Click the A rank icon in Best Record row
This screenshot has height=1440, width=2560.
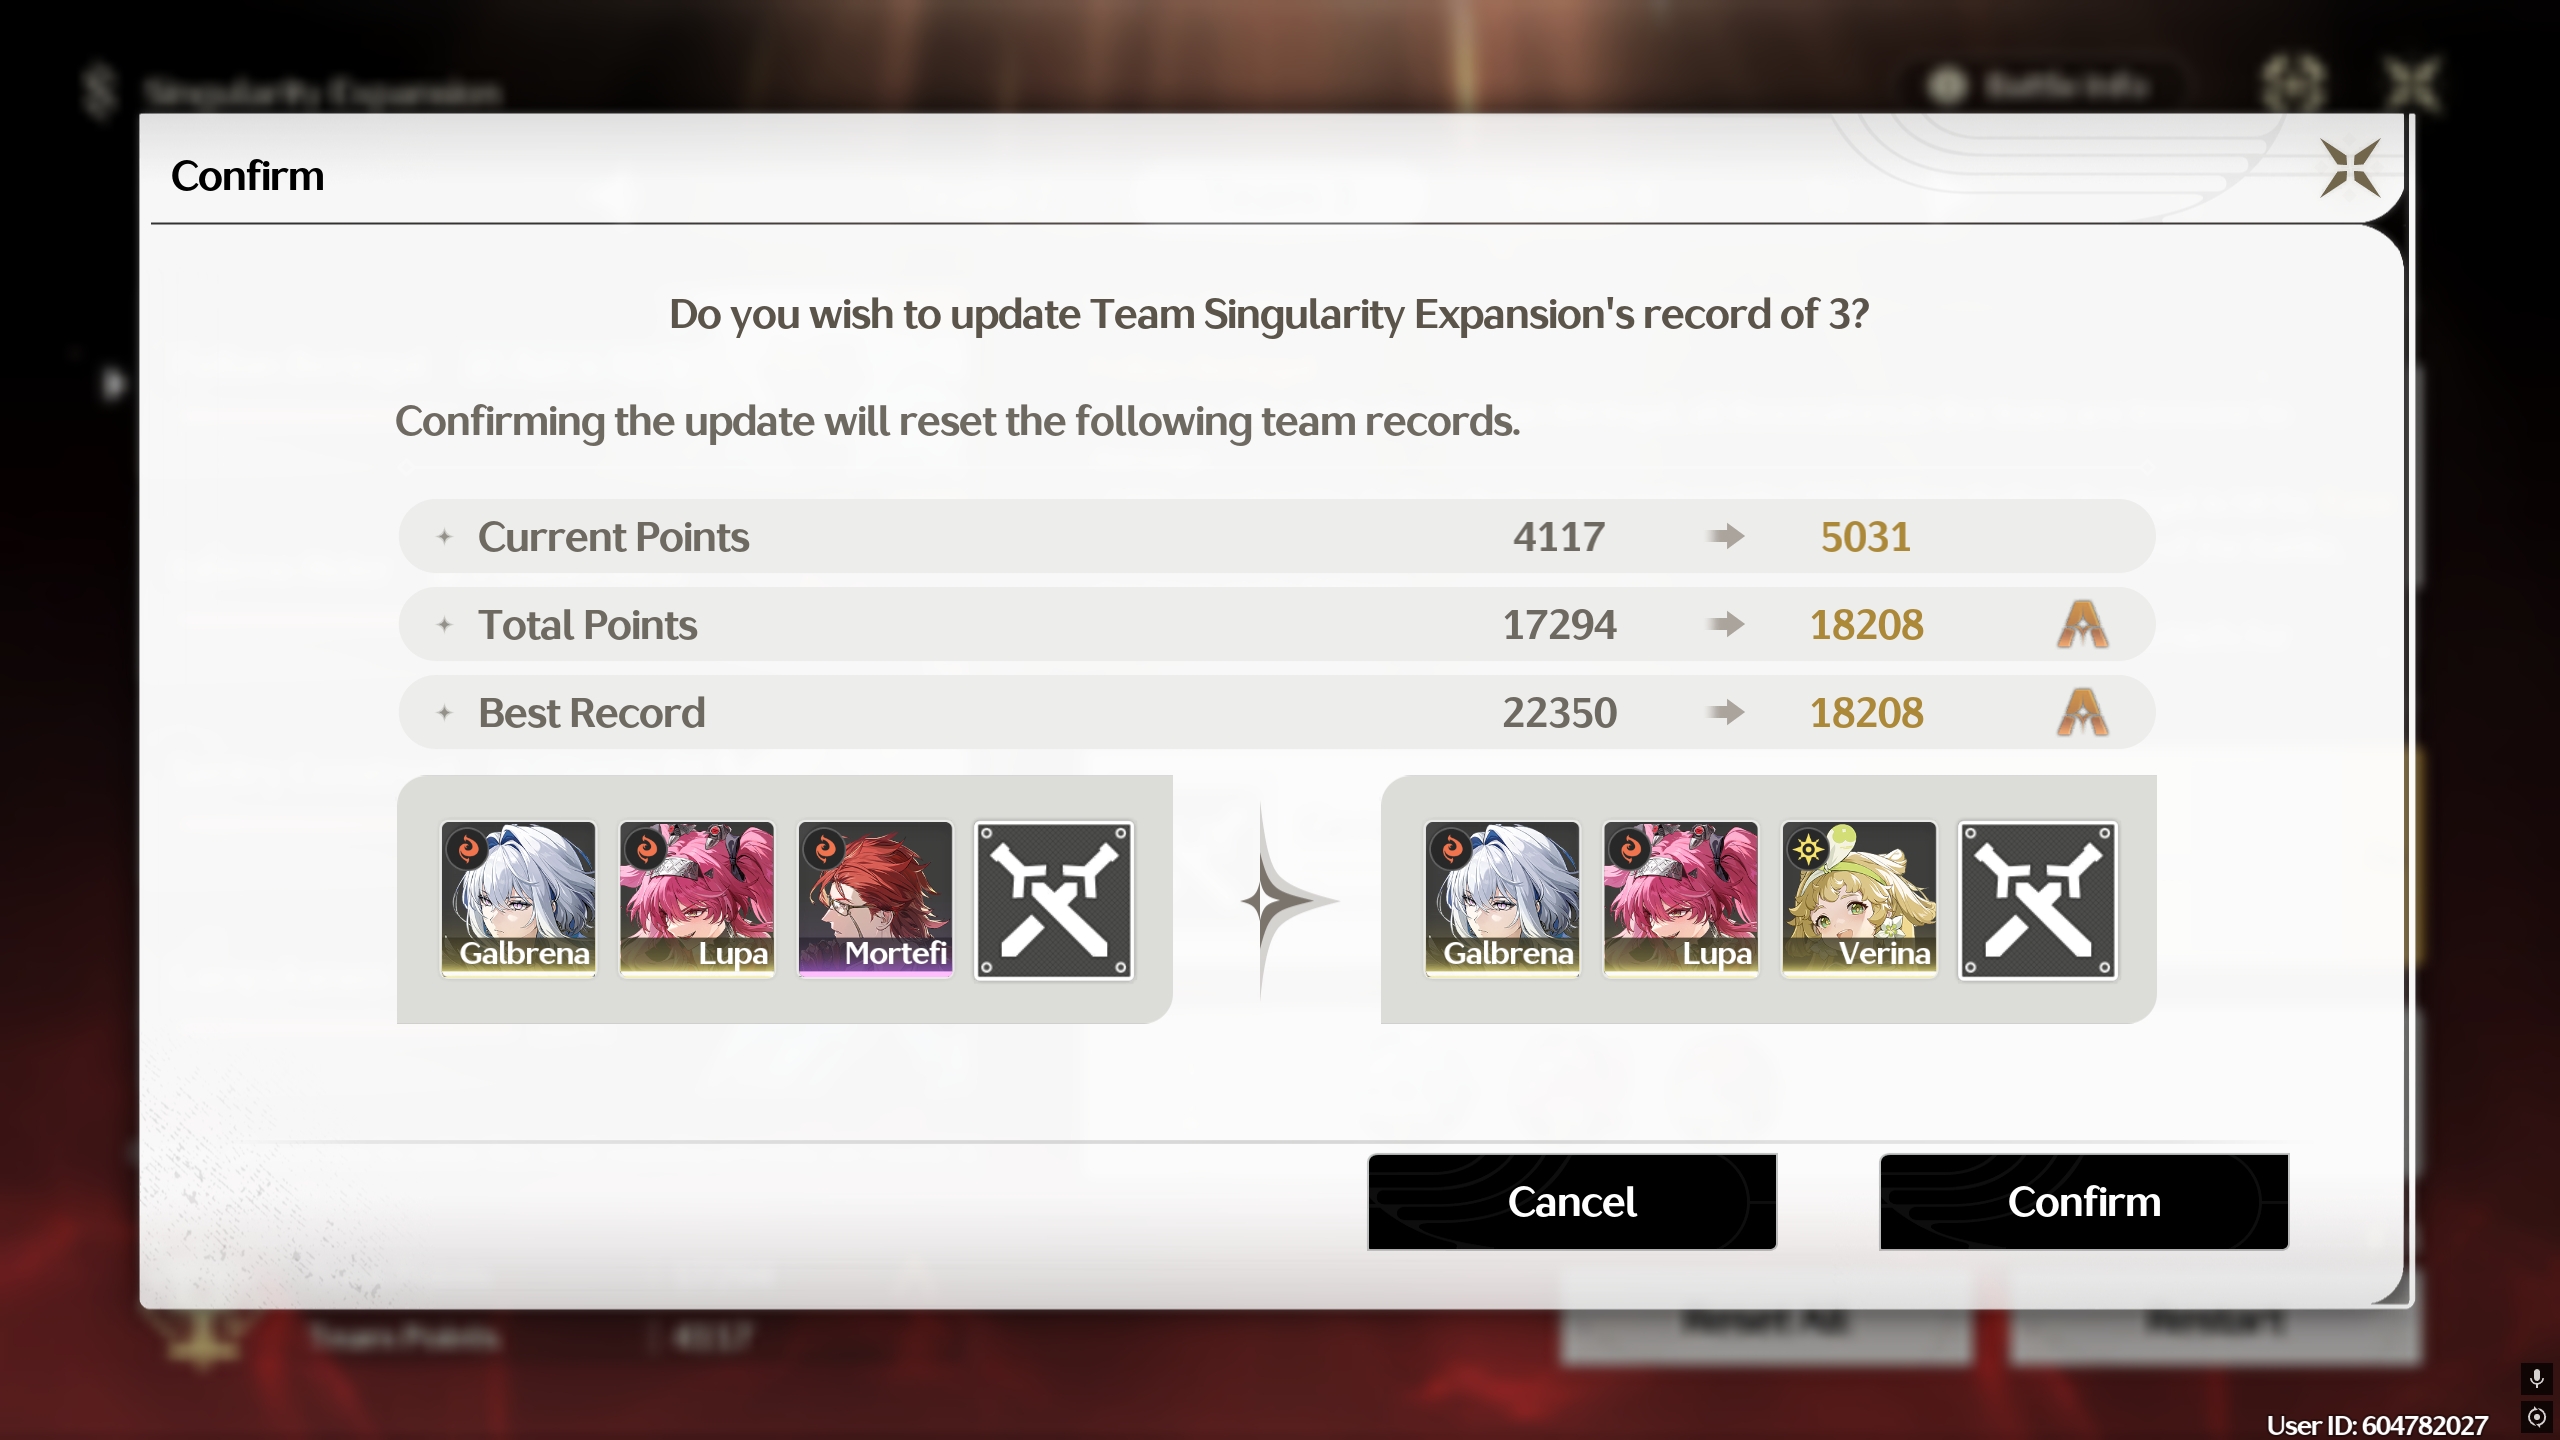click(2083, 713)
